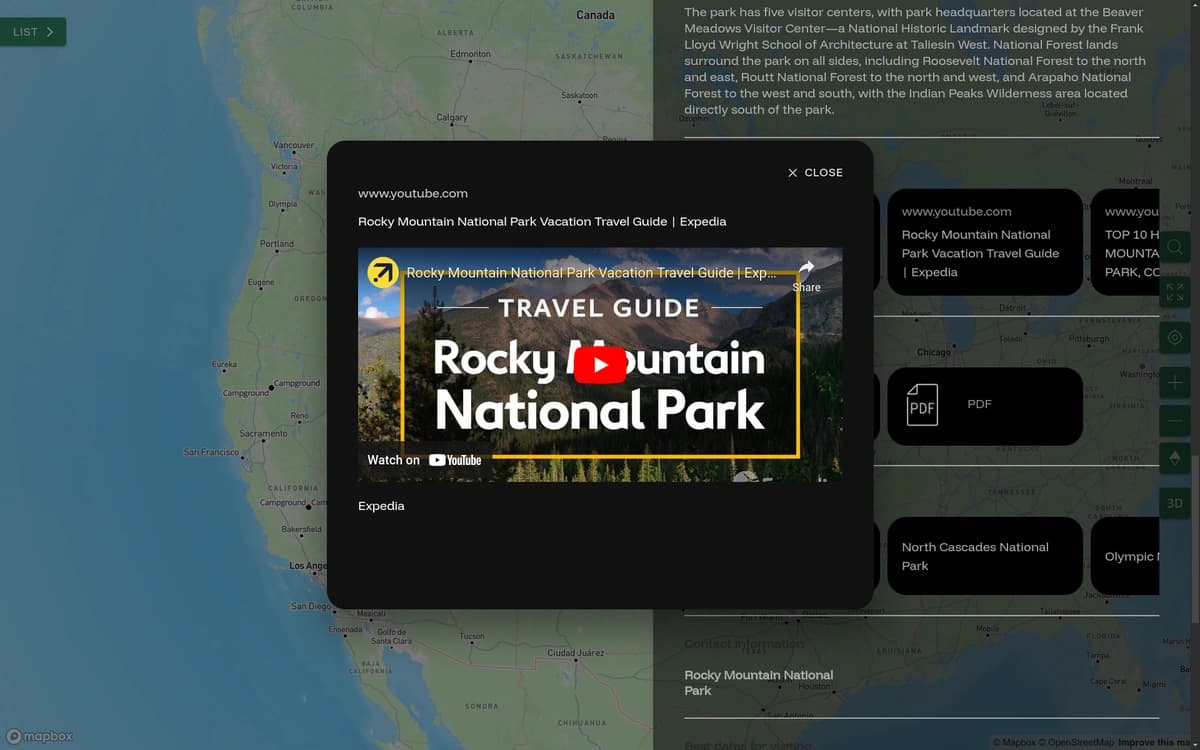Open Watch on YouTube link

pyautogui.click(x=424, y=460)
